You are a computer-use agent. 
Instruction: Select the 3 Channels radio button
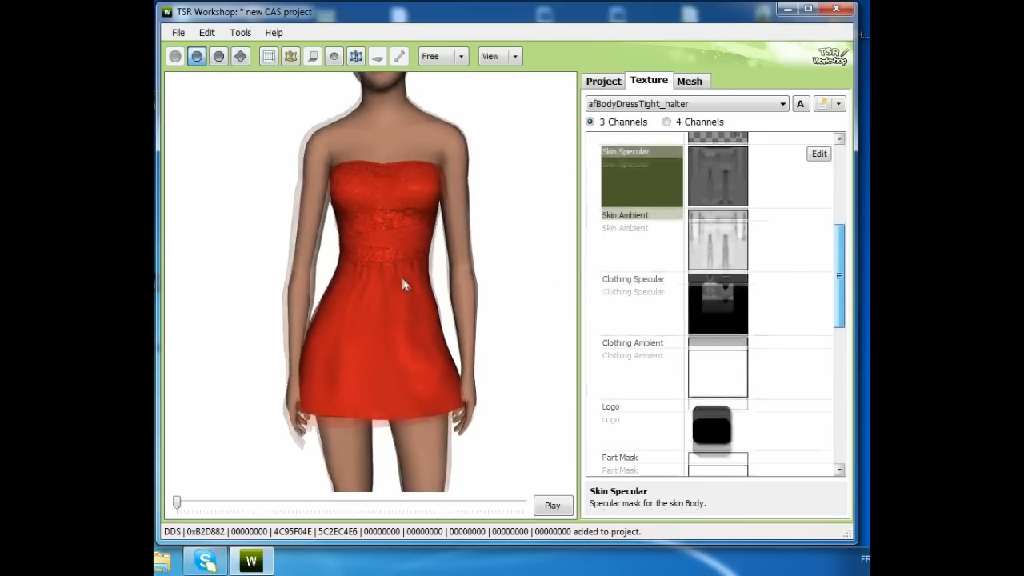point(591,122)
